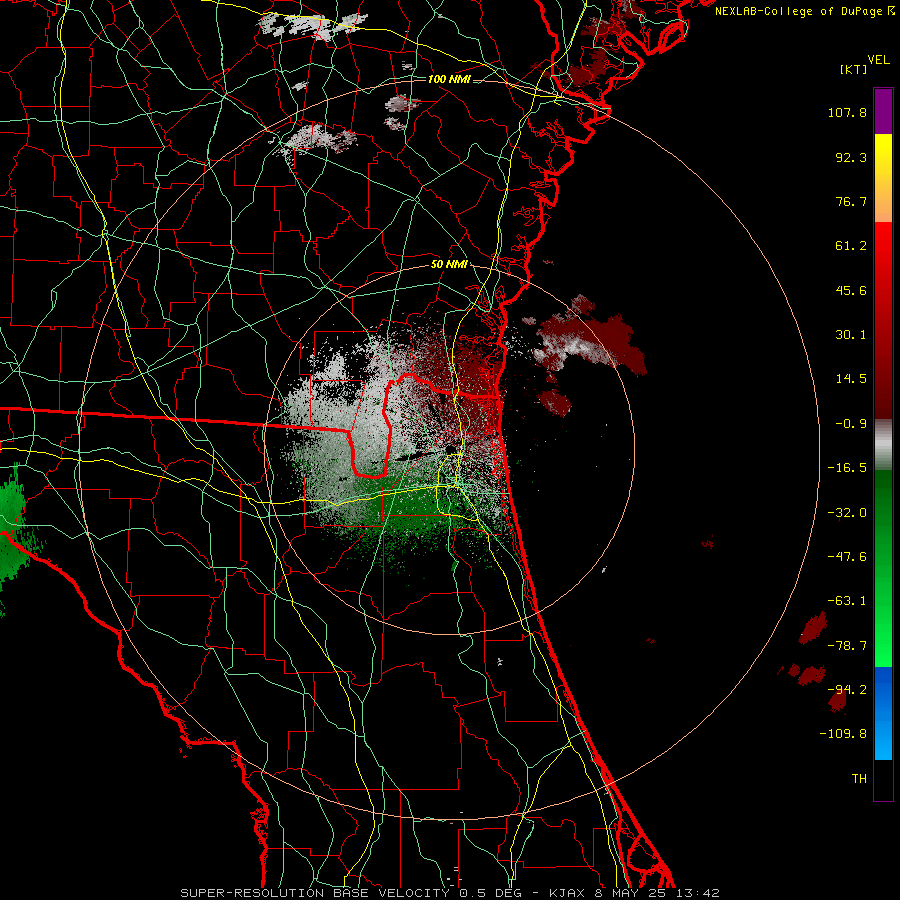Click the 61.2 legend value
The height and width of the screenshot is (900, 900).
click(x=851, y=246)
